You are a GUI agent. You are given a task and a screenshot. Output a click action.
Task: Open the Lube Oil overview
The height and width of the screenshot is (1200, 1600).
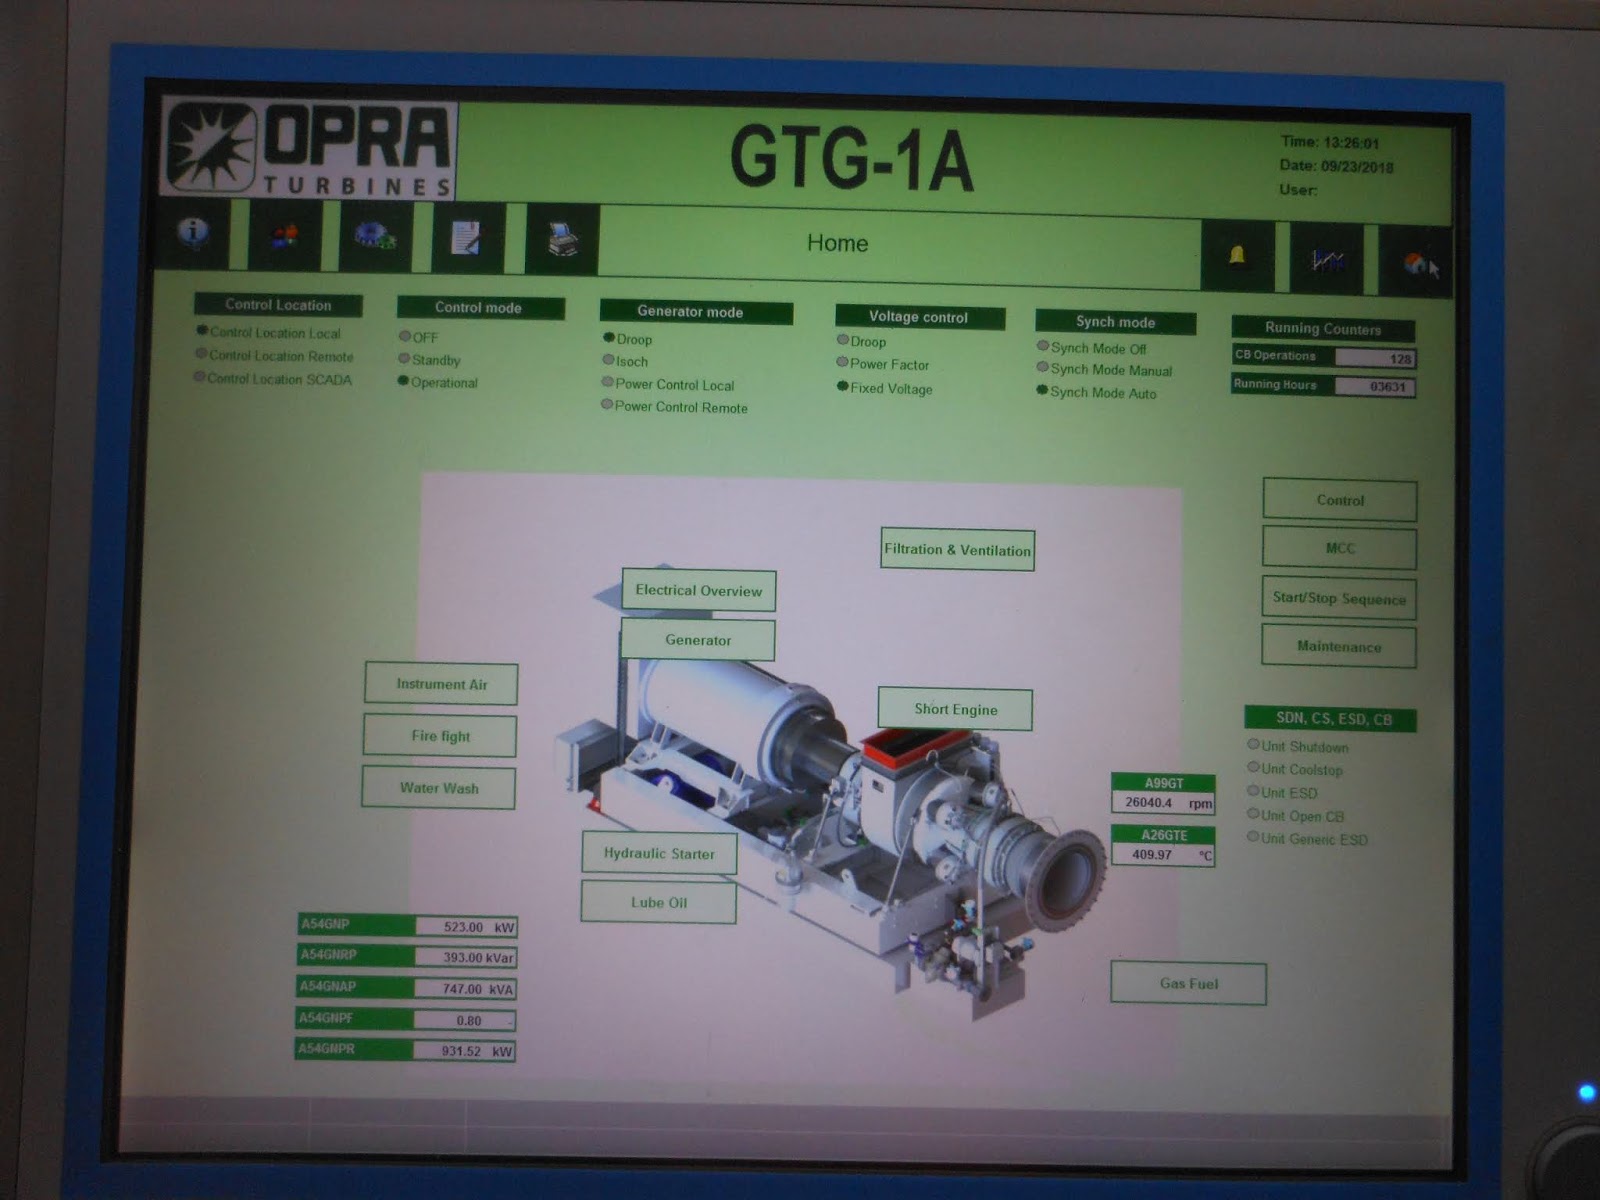(658, 901)
